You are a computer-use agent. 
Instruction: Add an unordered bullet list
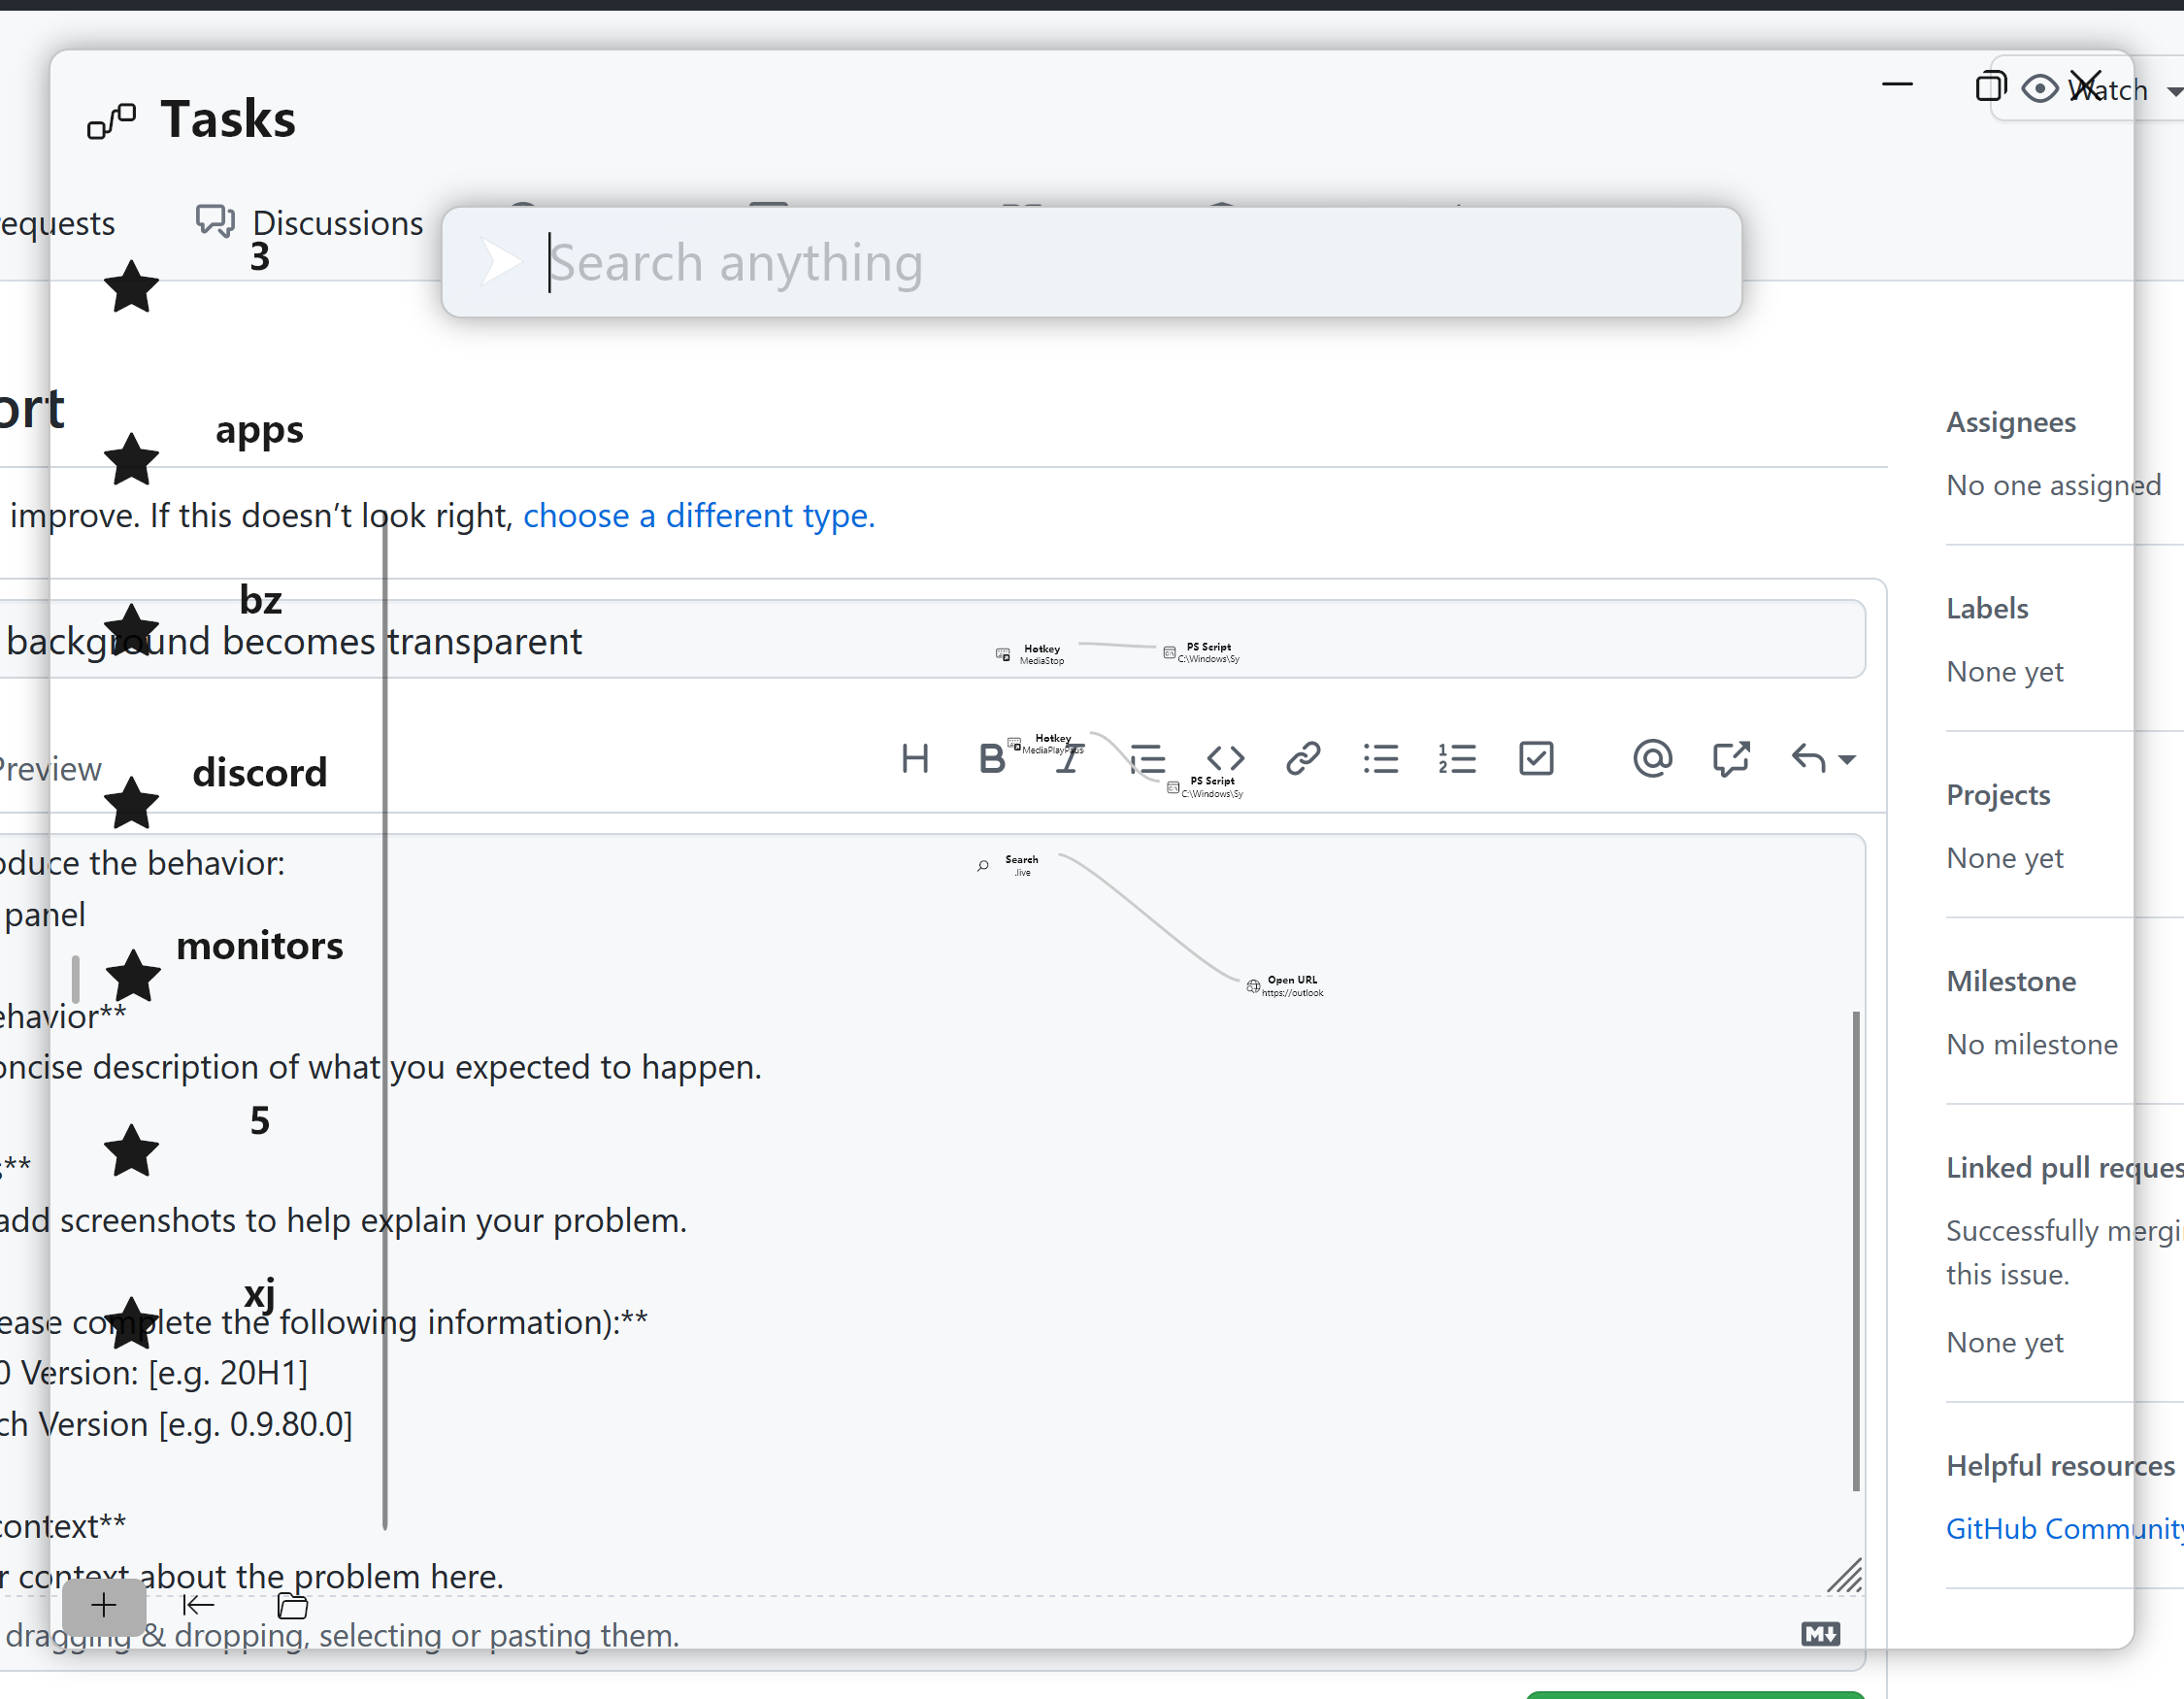(x=1380, y=758)
